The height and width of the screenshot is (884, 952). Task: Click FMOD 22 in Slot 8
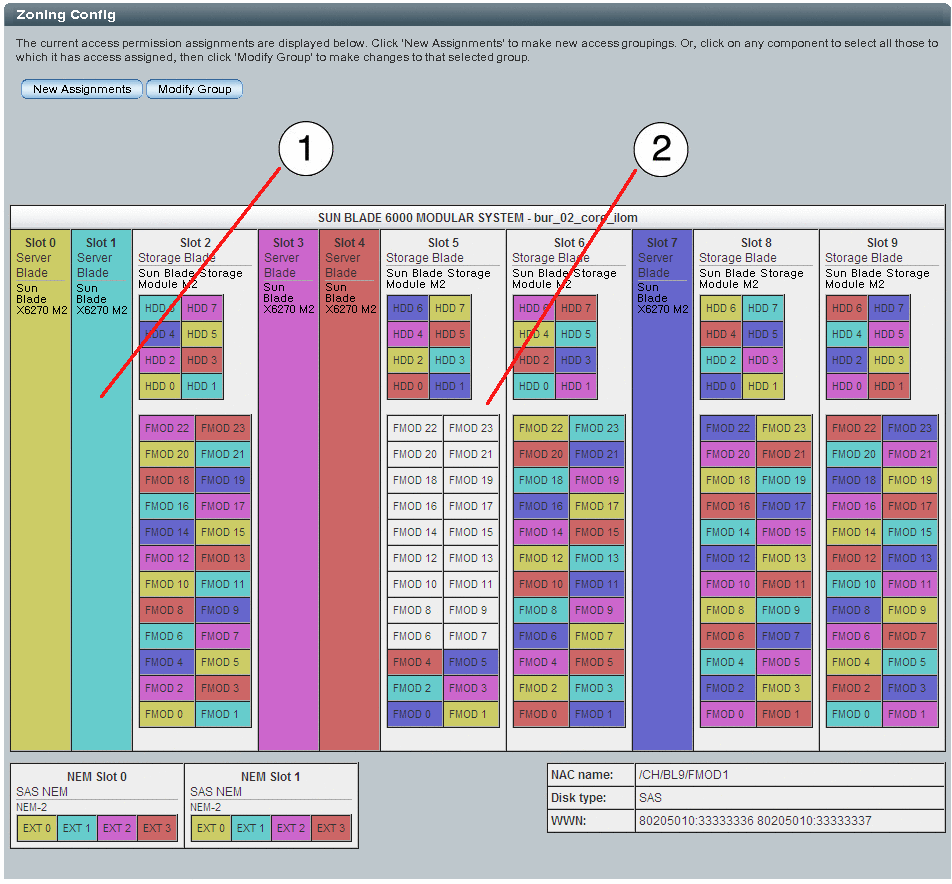click(728, 429)
